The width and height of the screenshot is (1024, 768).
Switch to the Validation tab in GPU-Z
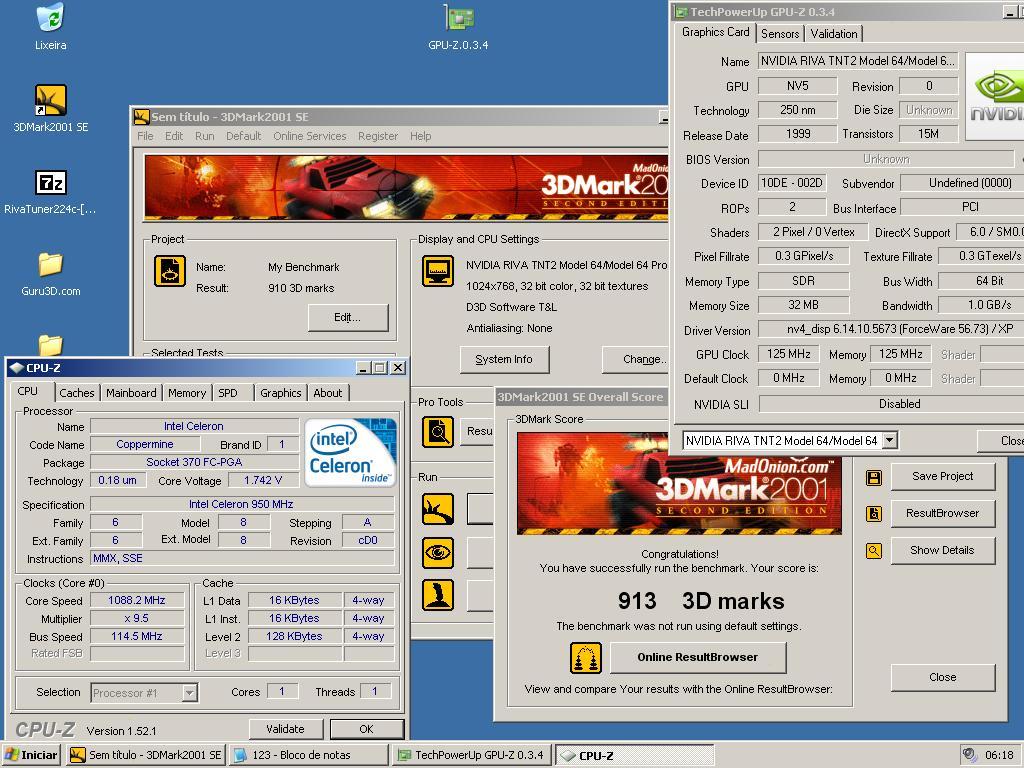pos(834,34)
